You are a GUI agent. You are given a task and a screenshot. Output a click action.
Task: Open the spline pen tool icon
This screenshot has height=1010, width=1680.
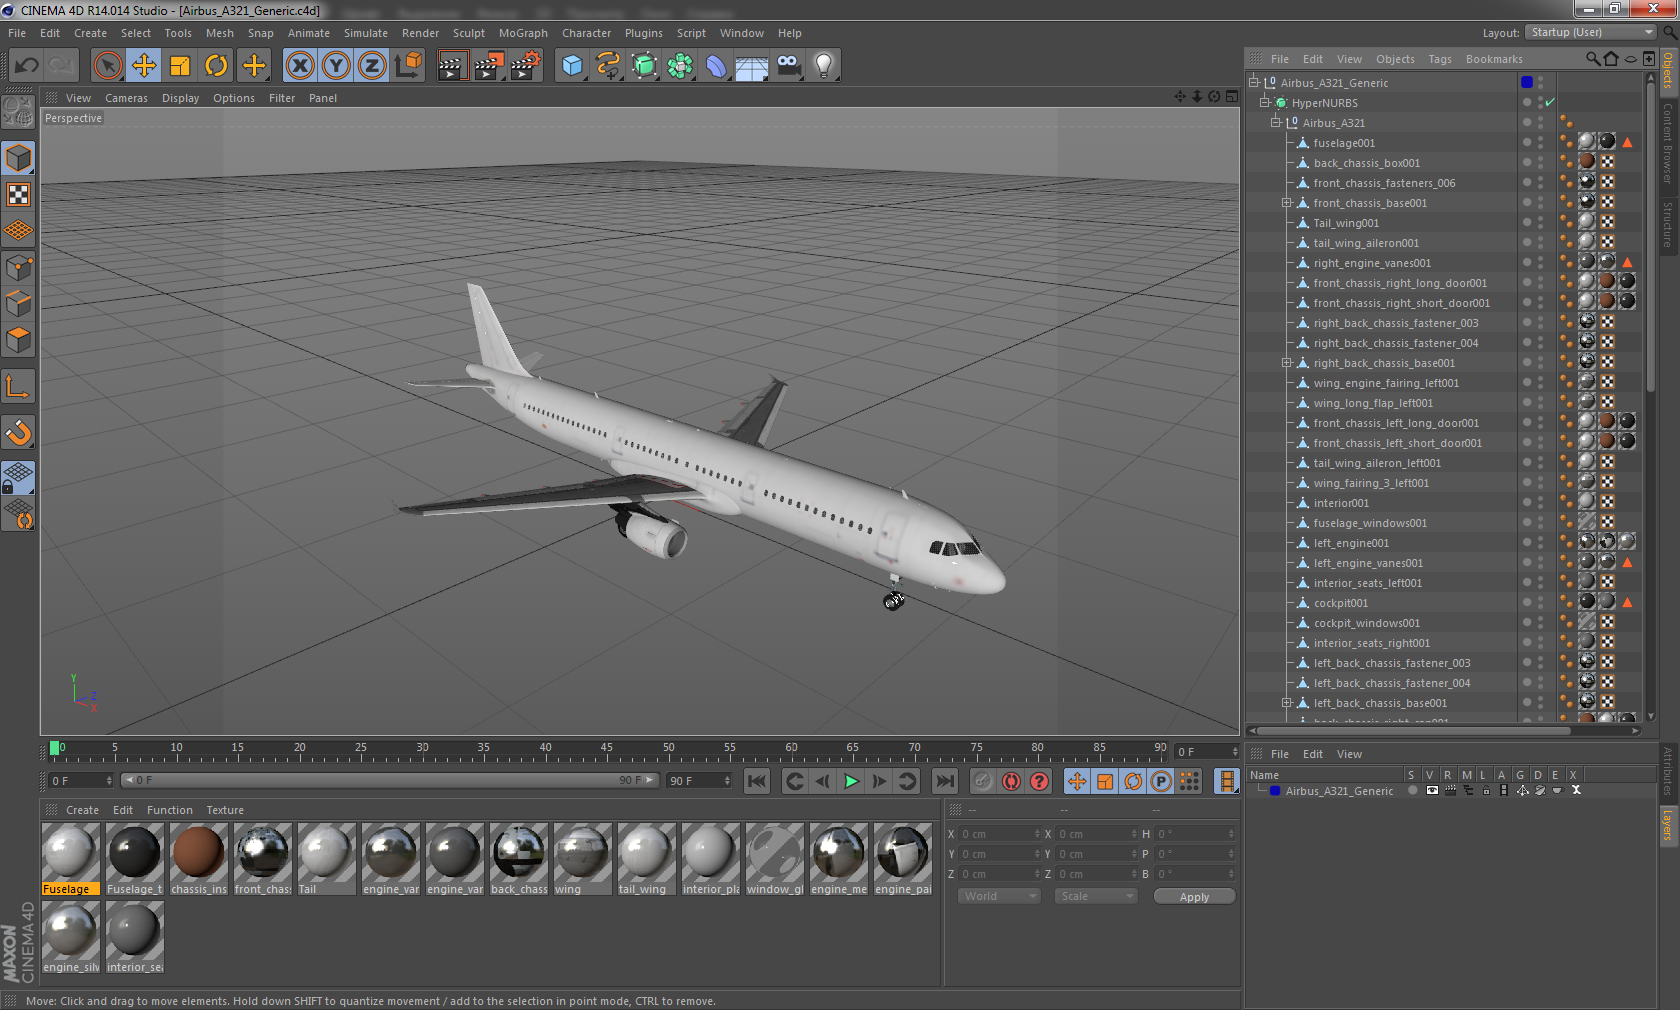coord(608,66)
